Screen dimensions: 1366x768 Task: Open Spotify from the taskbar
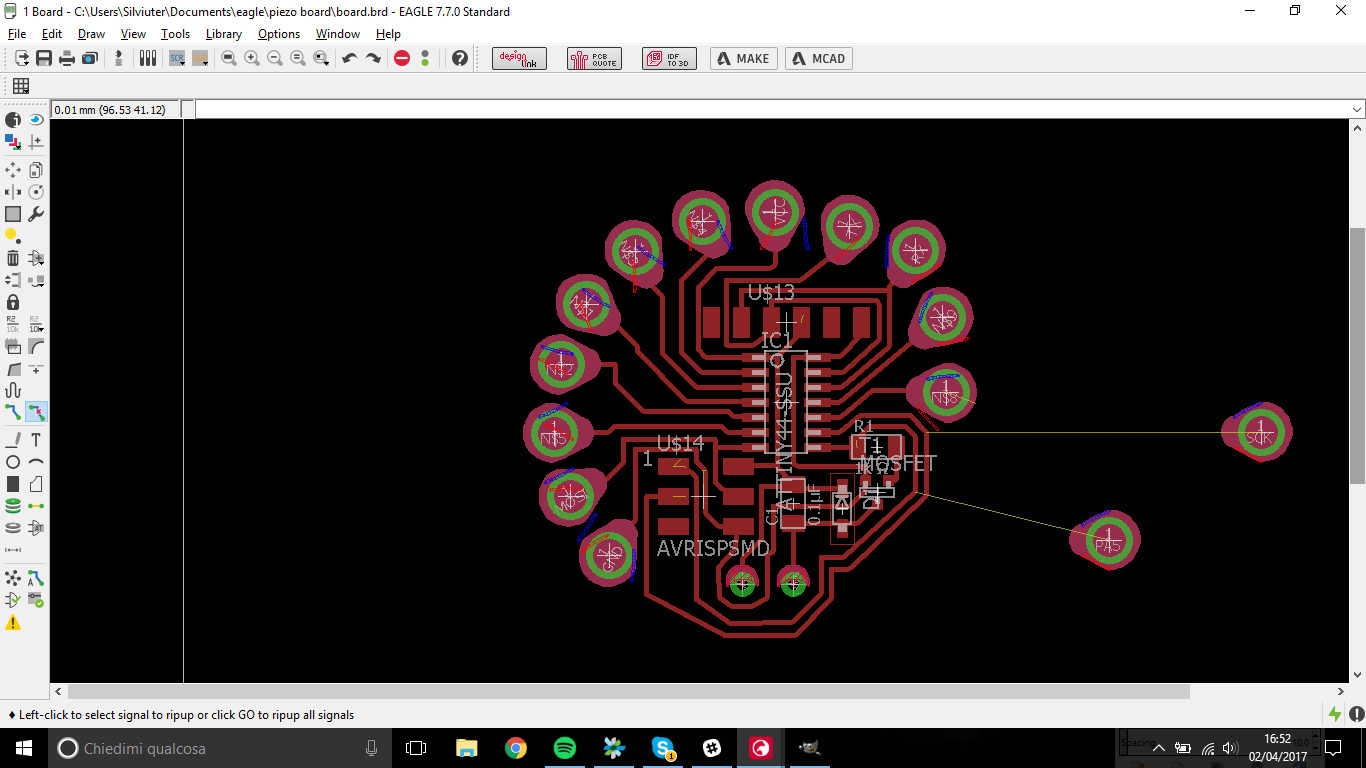(564, 748)
